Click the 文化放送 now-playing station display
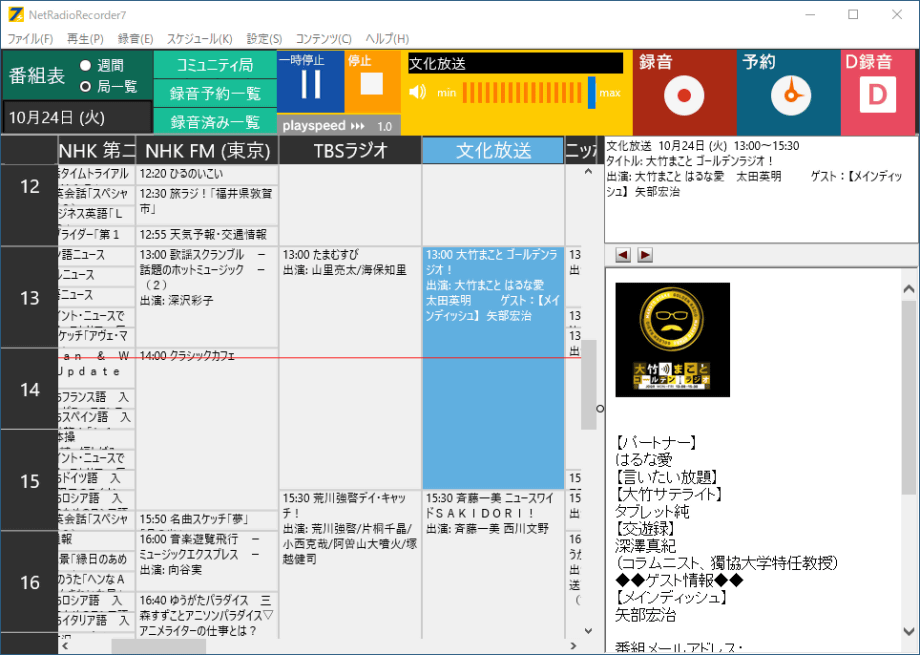920x655 pixels. coord(515,63)
